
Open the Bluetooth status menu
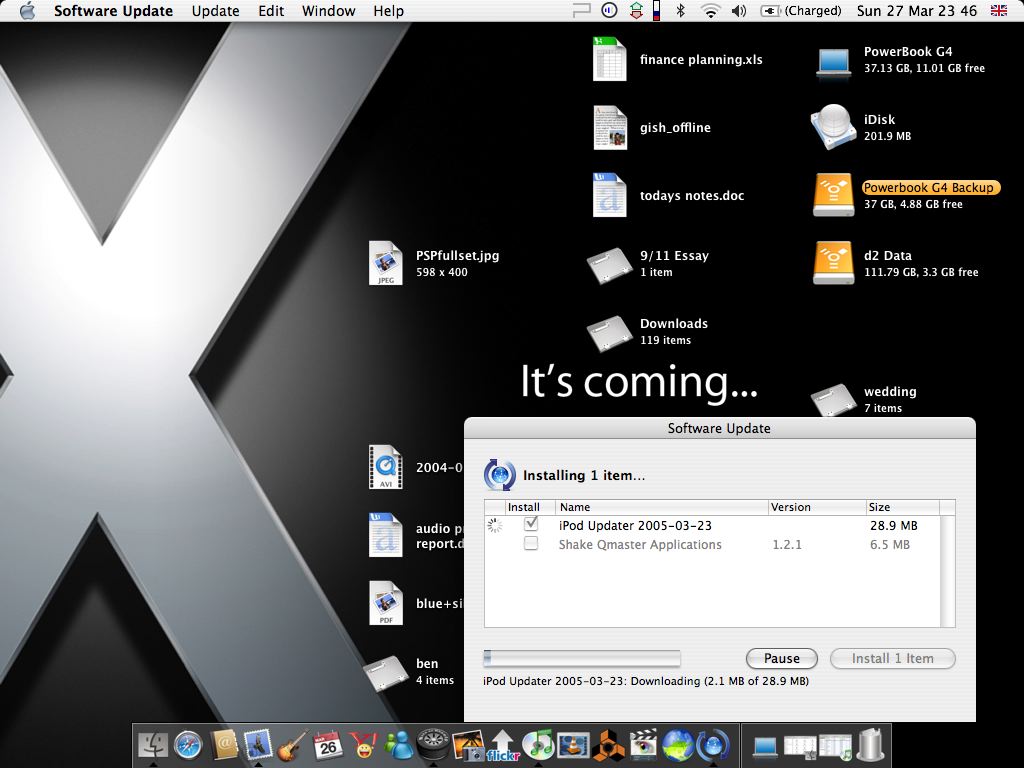click(x=681, y=11)
